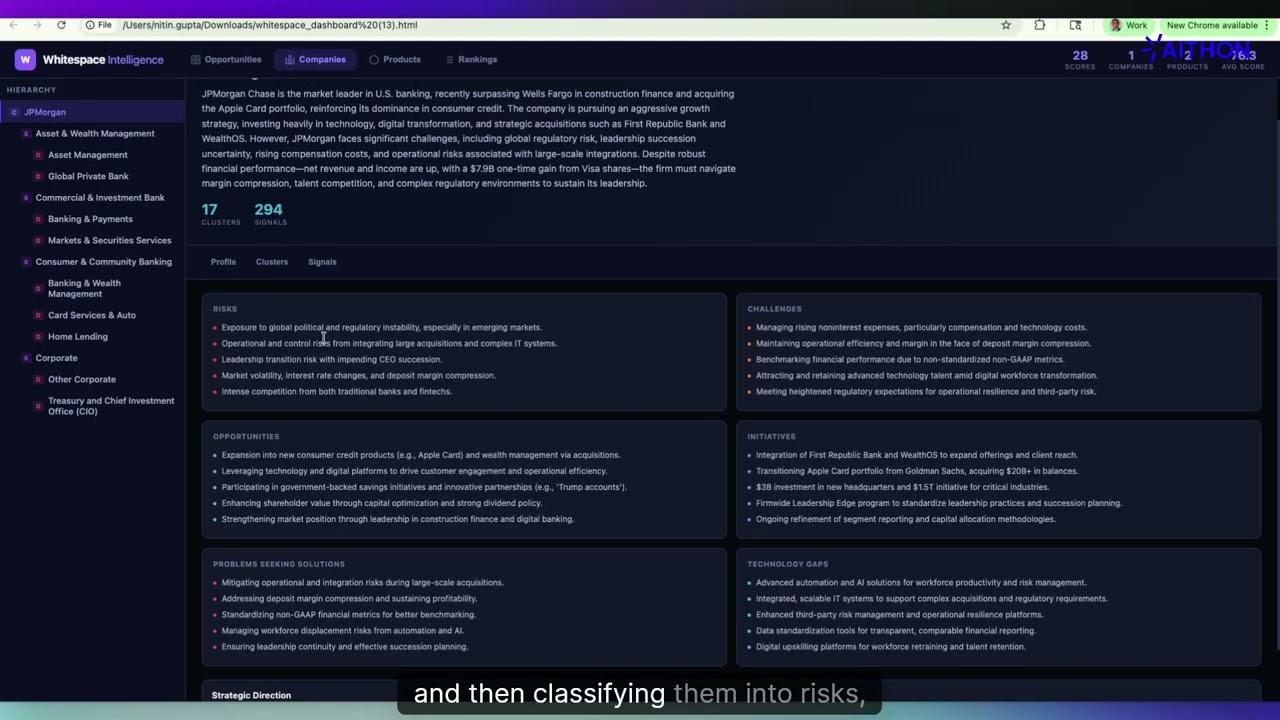Click D badge beside Global Private Bank
The width and height of the screenshot is (1280, 720).
point(38,176)
